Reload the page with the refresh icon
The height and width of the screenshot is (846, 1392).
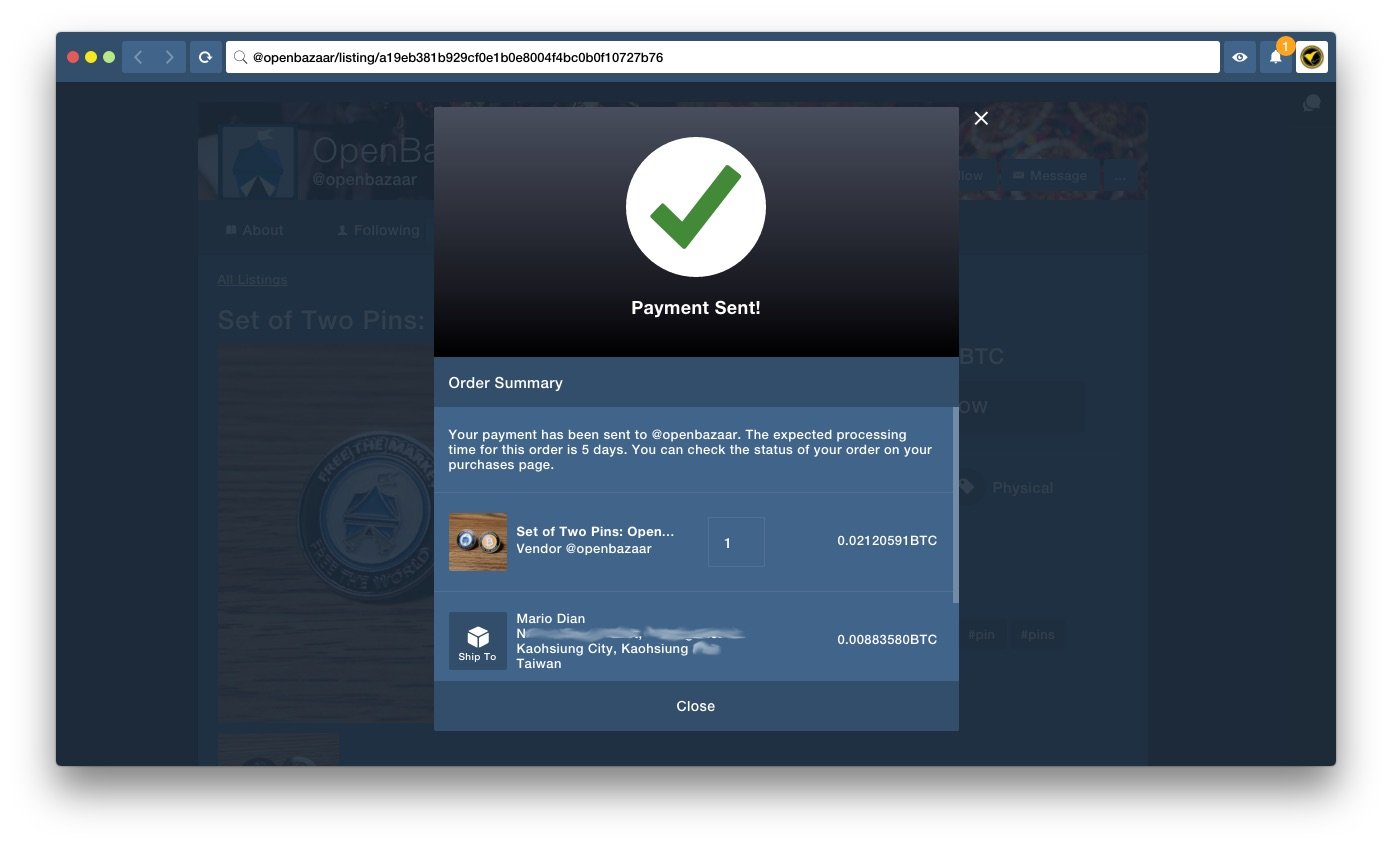[206, 58]
